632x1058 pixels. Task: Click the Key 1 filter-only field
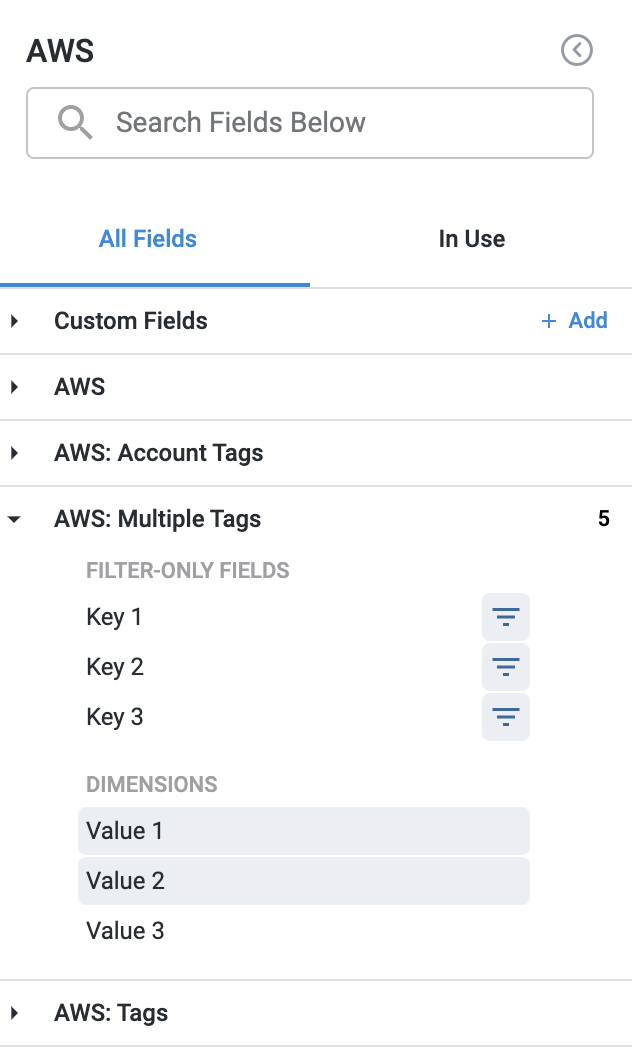point(115,617)
